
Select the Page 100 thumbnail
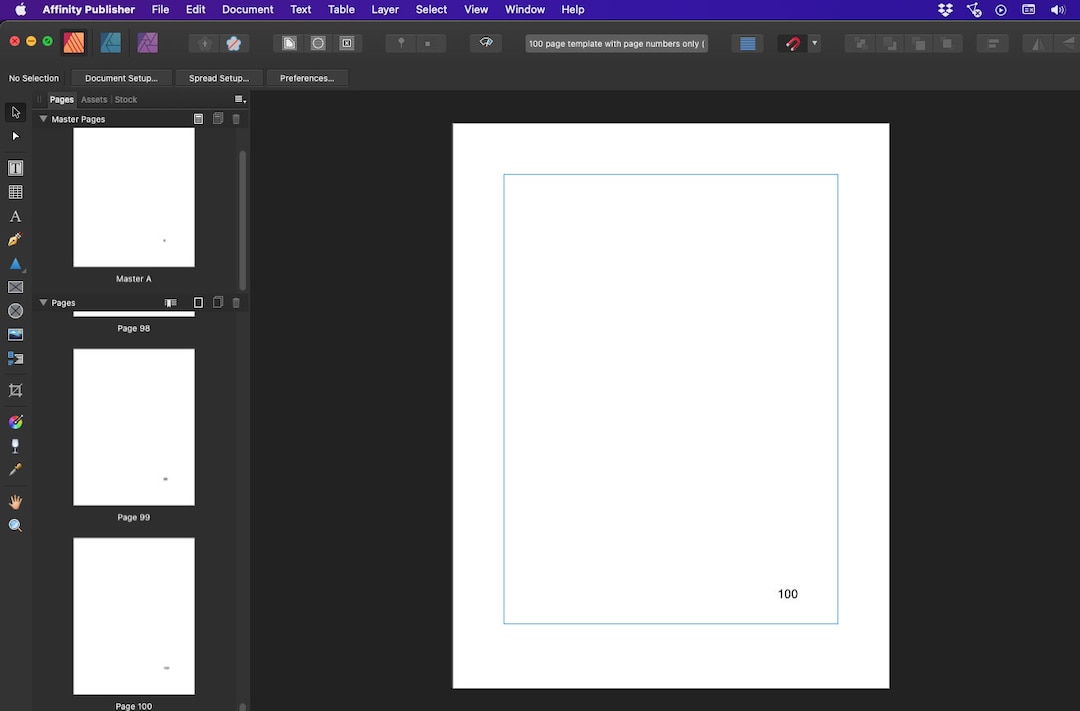tap(133, 616)
